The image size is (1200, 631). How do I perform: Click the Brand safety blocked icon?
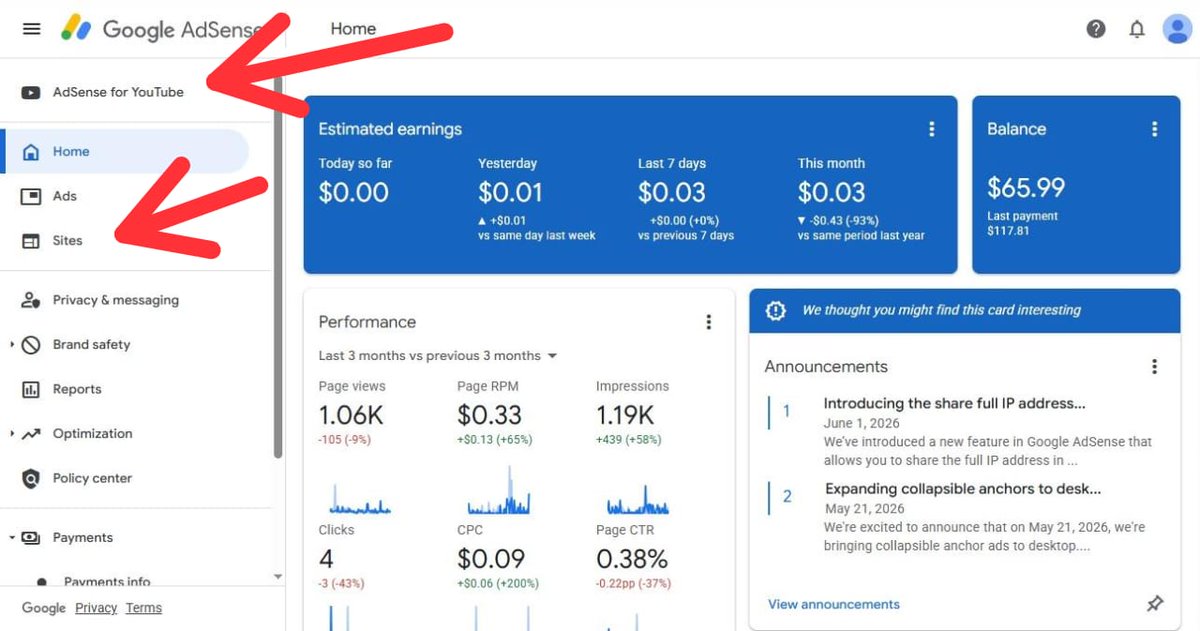coord(31,344)
